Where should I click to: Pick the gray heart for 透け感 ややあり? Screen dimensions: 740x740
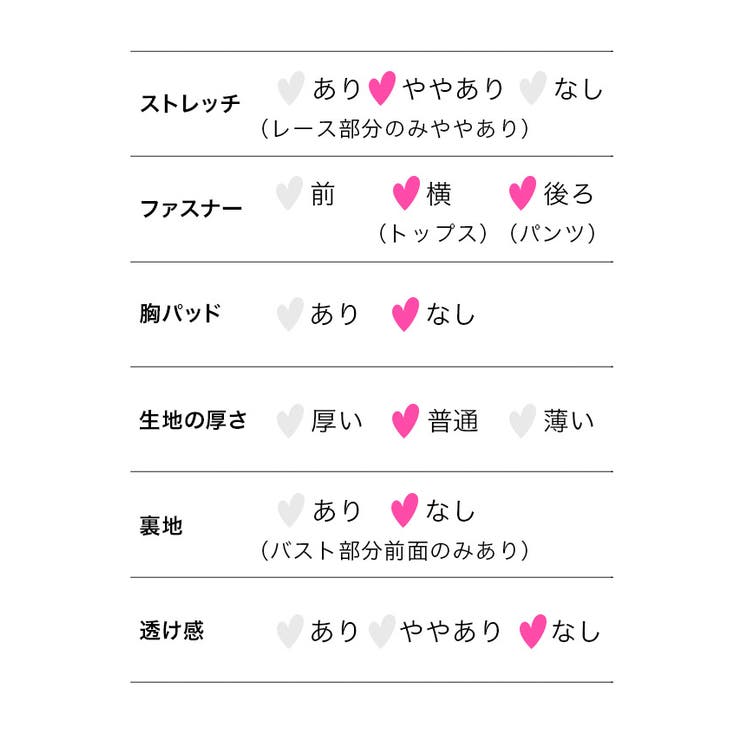point(380,631)
